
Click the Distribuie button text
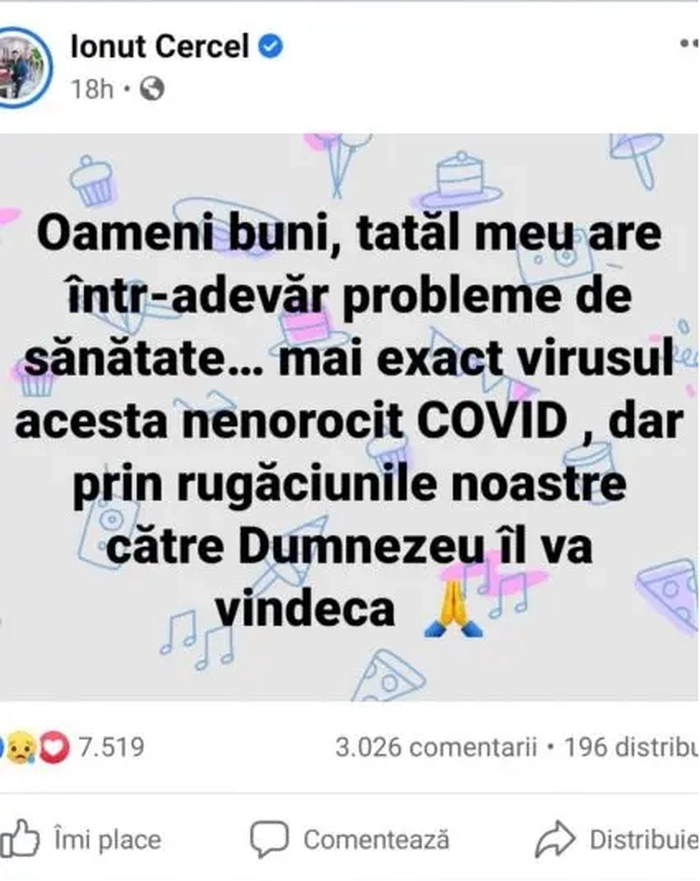point(645,840)
